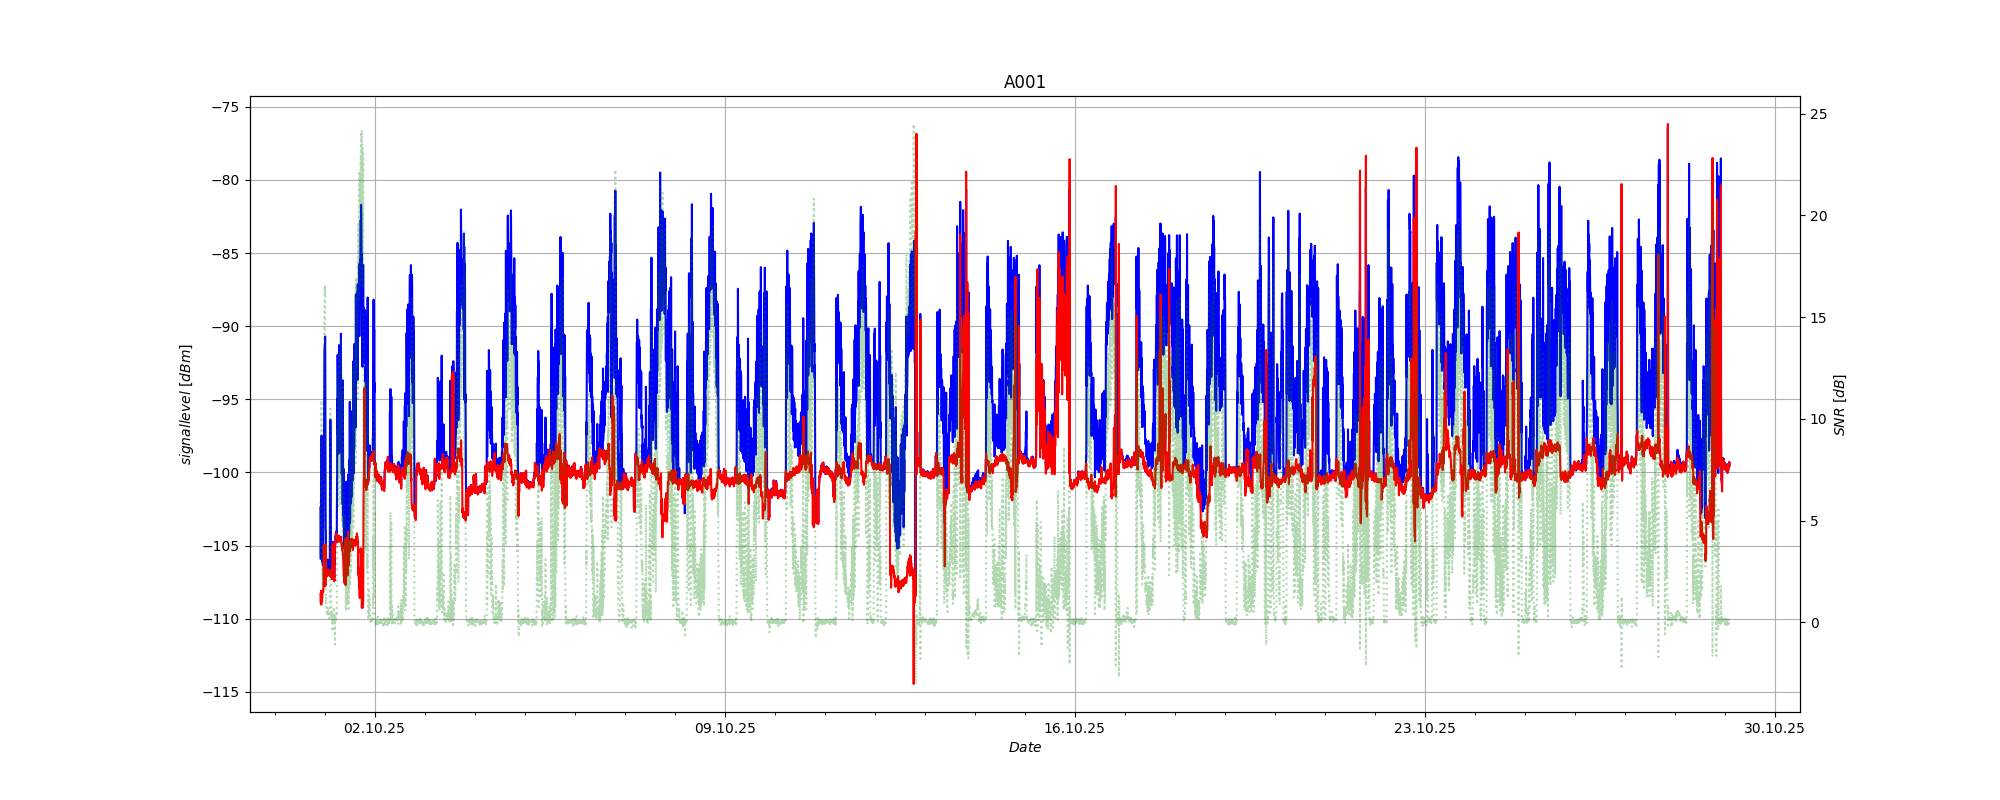Select the 09.10.25 date tick label
2000x800 pixels.
(724, 728)
